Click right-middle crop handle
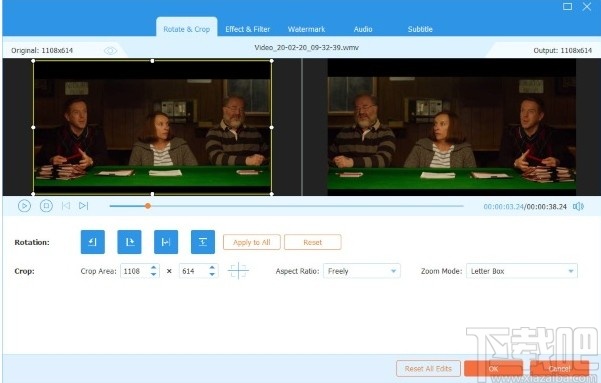 coord(272,127)
